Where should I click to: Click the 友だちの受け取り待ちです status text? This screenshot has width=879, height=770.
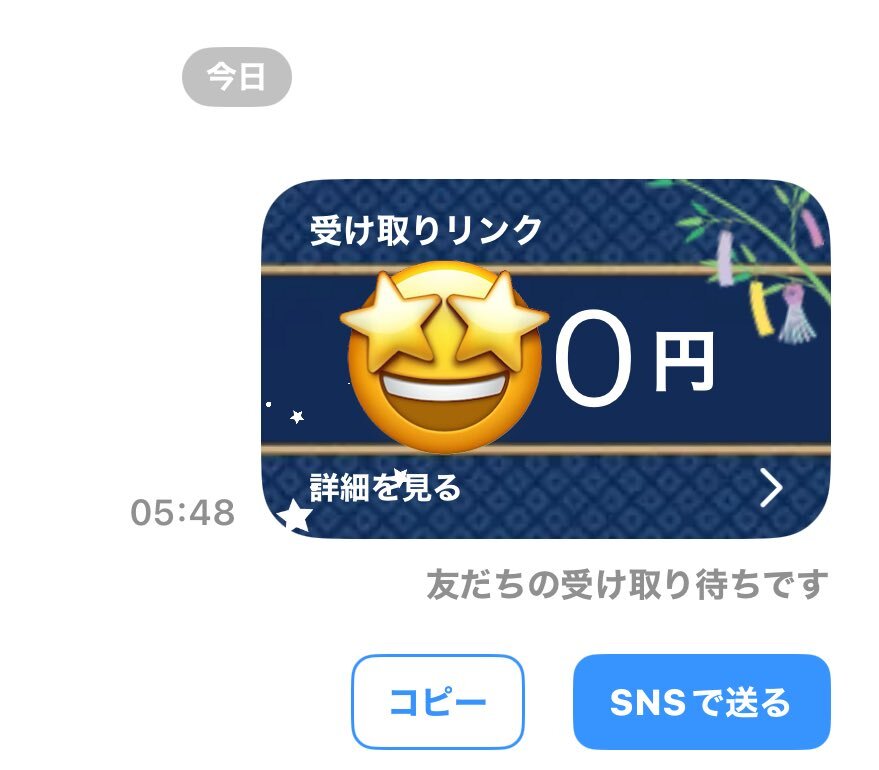[x=627, y=584]
